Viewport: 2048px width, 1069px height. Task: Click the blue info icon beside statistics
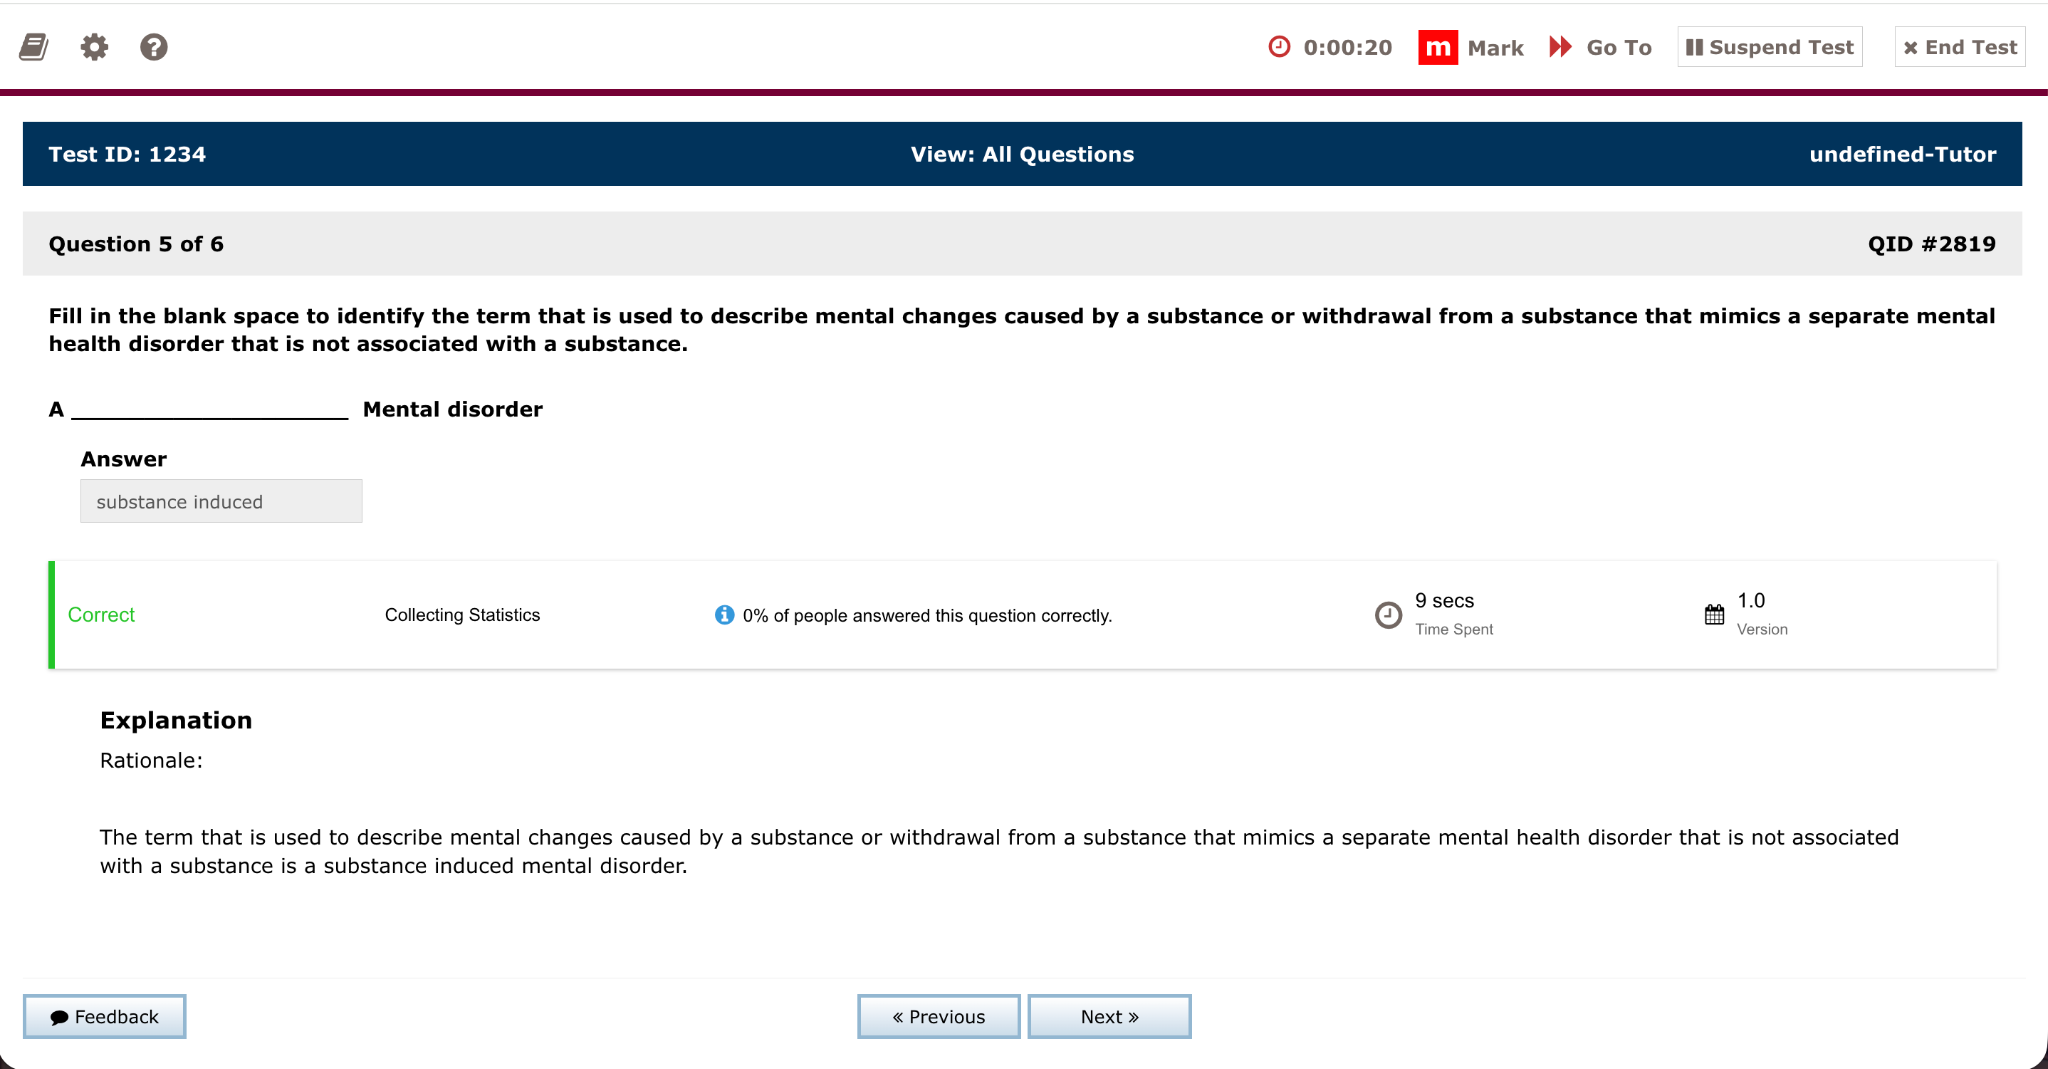tap(725, 615)
